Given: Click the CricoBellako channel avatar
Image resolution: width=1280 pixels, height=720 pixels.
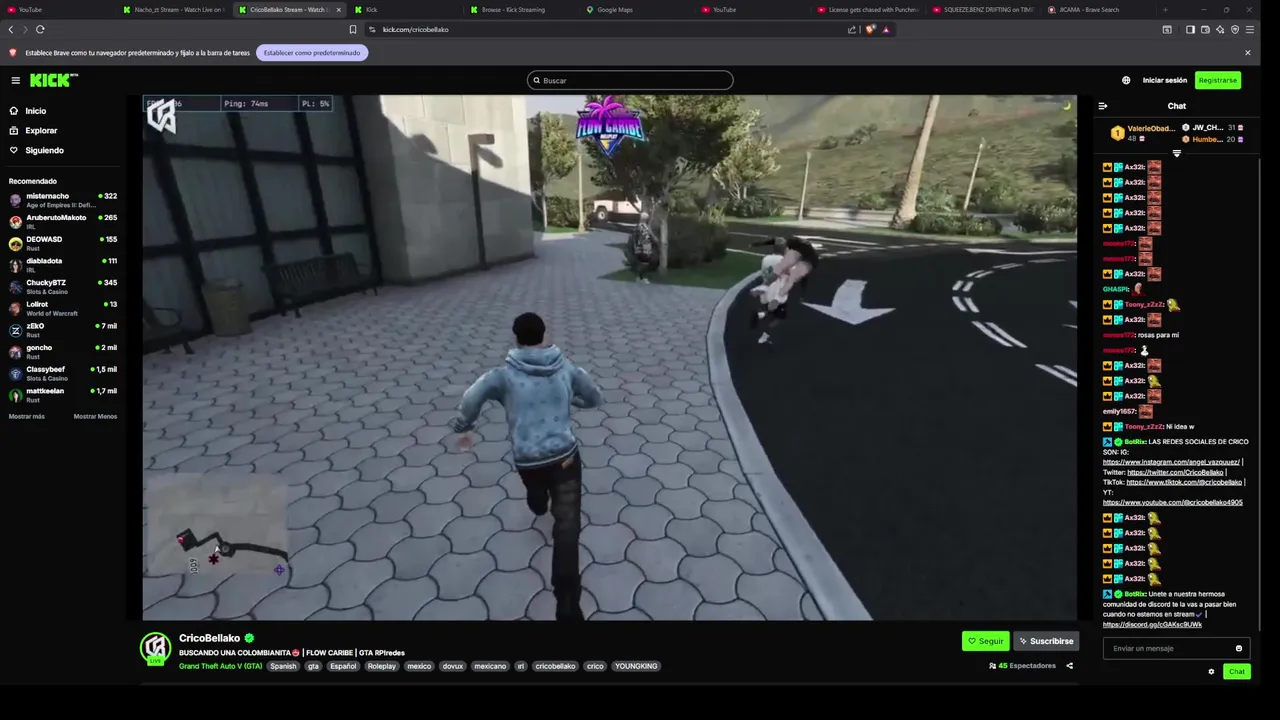Looking at the screenshot, I should coord(155,648).
